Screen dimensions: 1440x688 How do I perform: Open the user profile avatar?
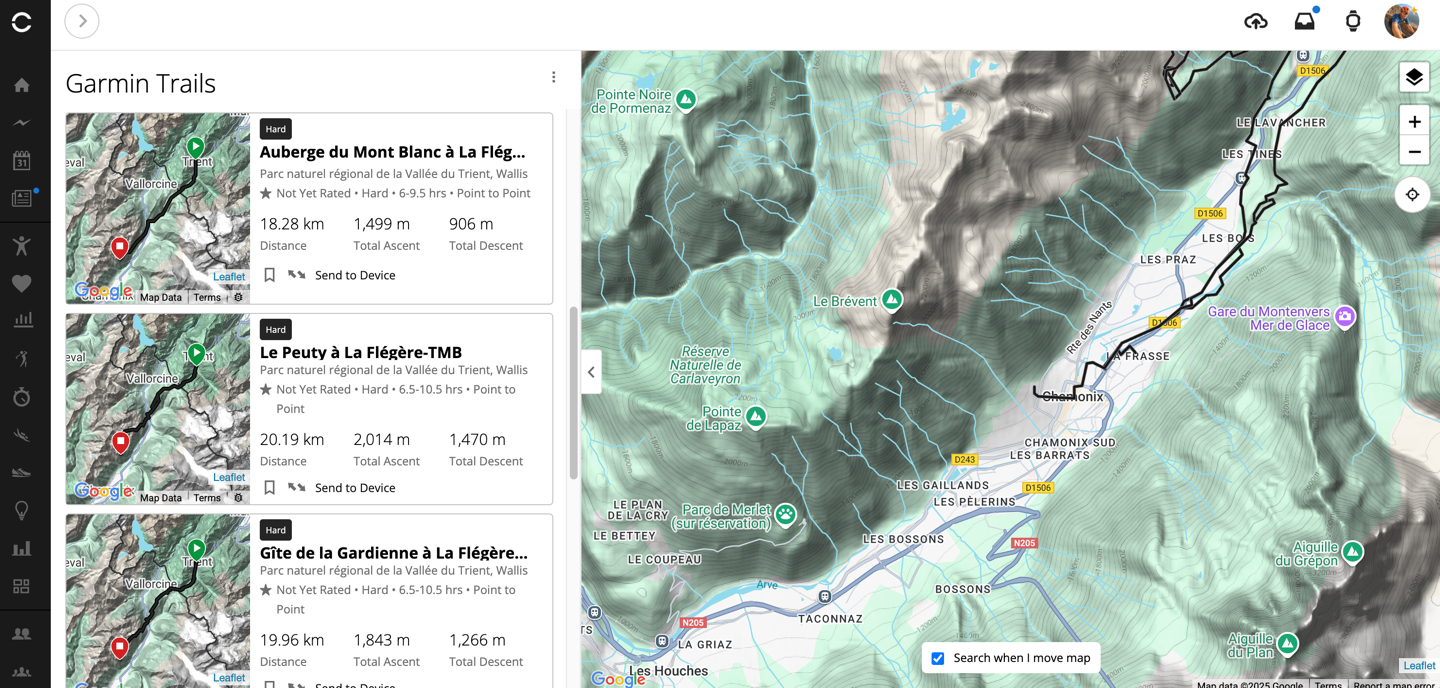point(1402,21)
